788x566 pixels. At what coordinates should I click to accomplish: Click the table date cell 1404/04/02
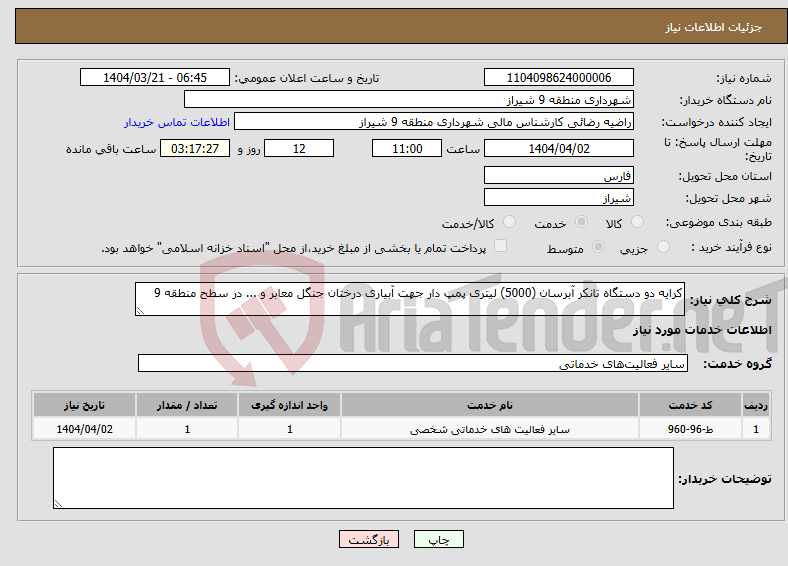(84, 429)
